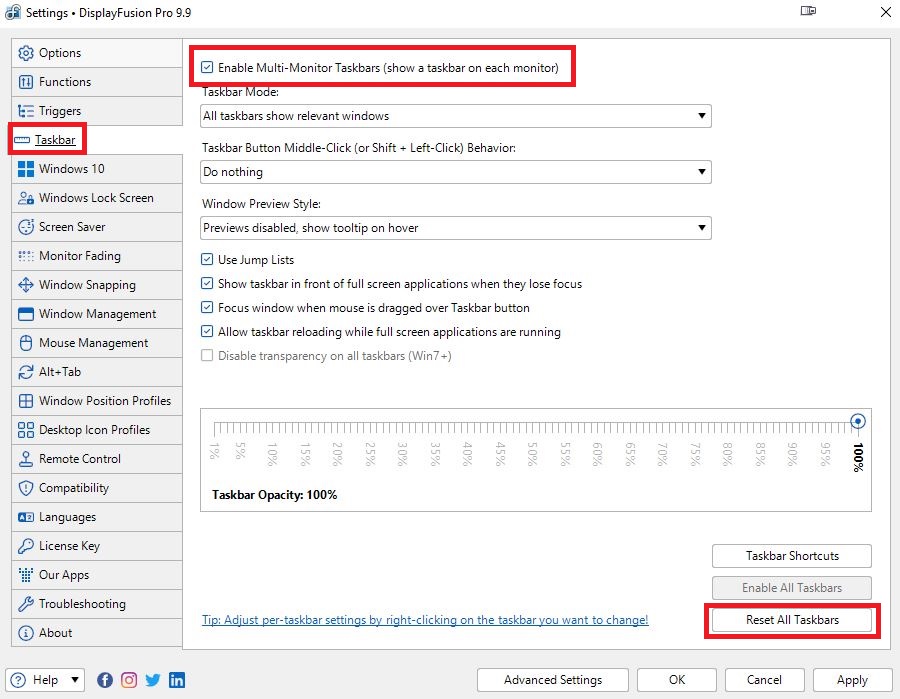The height and width of the screenshot is (699, 900).
Task: Open the Window Preview Style dropdown
Action: 455,228
